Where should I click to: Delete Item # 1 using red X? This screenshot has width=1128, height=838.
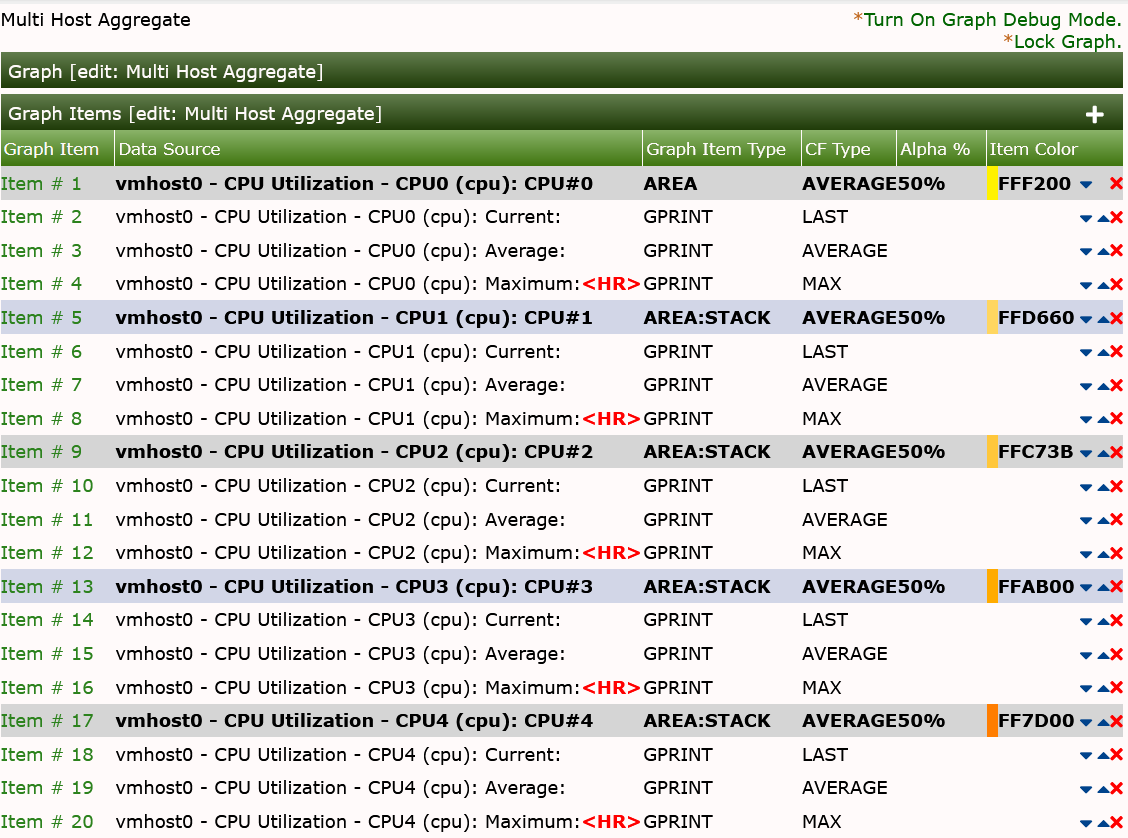point(1116,184)
